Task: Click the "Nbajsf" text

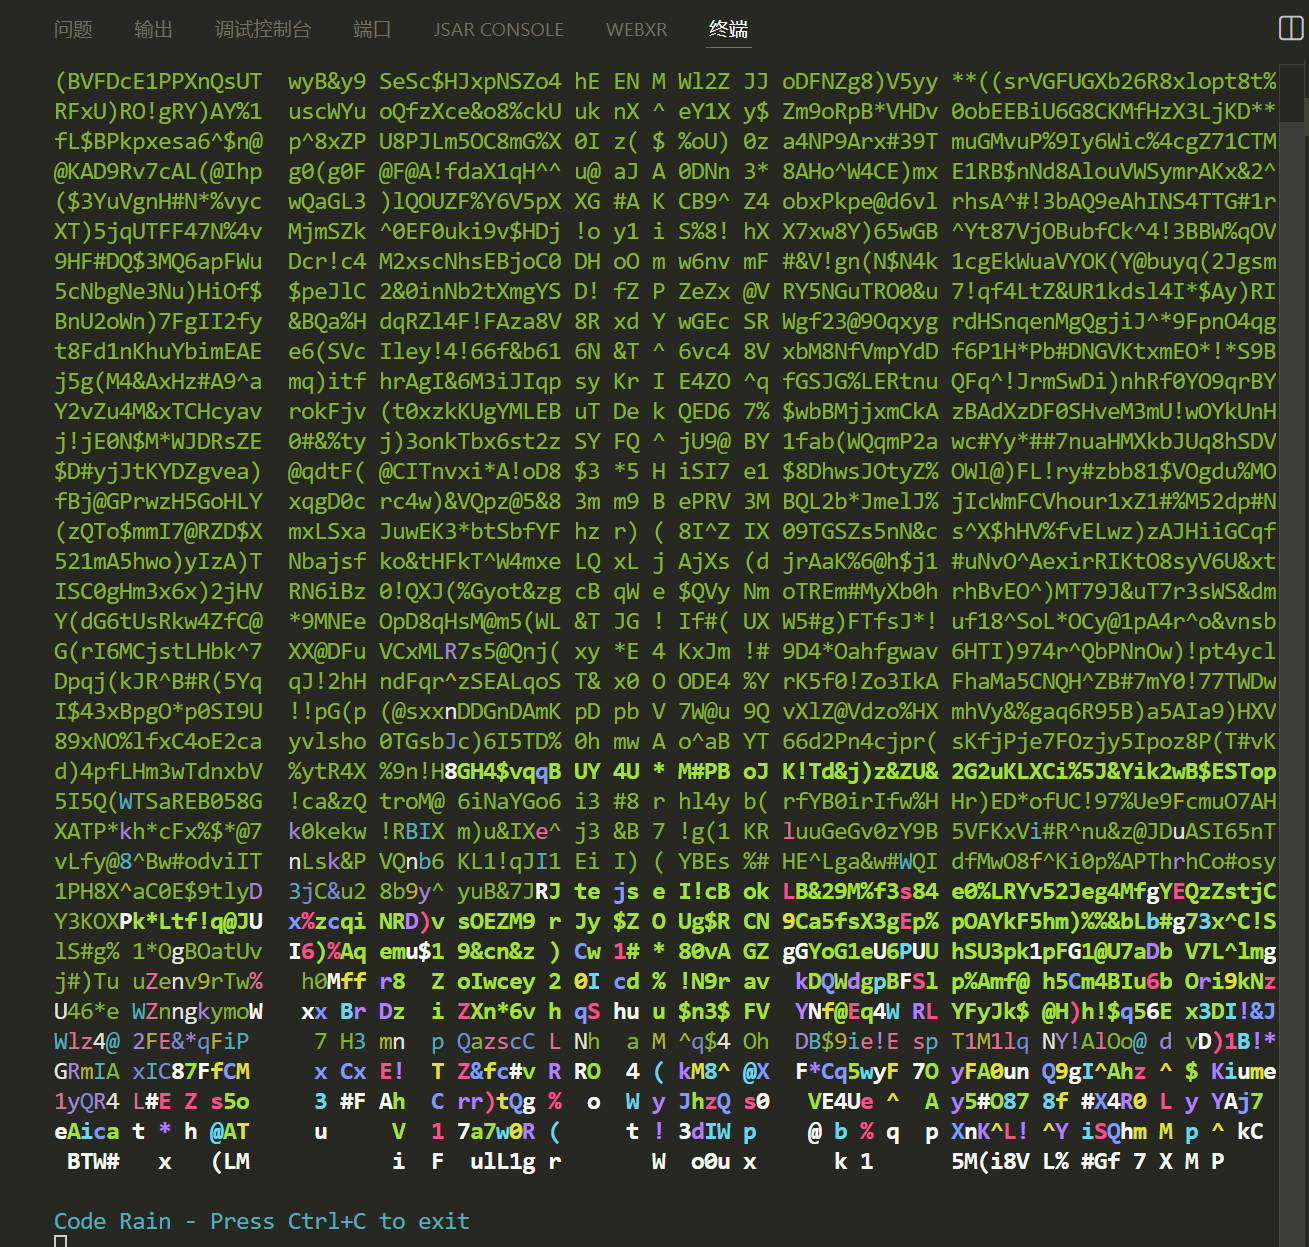Action: click(327, 561)
